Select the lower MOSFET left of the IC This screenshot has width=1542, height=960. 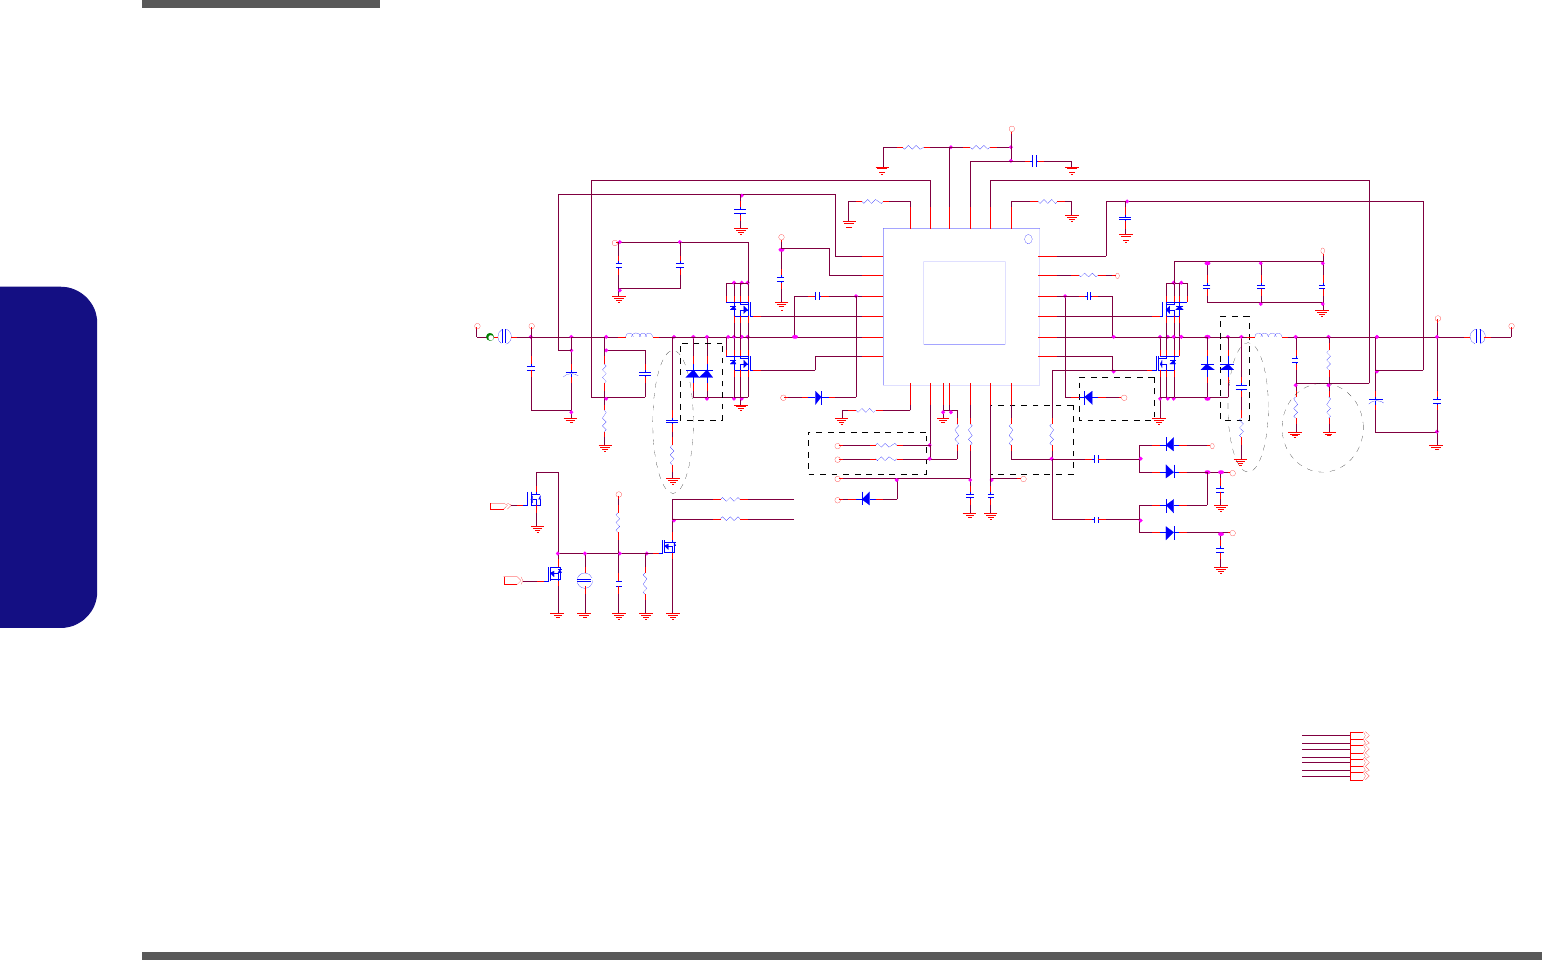(x=740, y=362)
